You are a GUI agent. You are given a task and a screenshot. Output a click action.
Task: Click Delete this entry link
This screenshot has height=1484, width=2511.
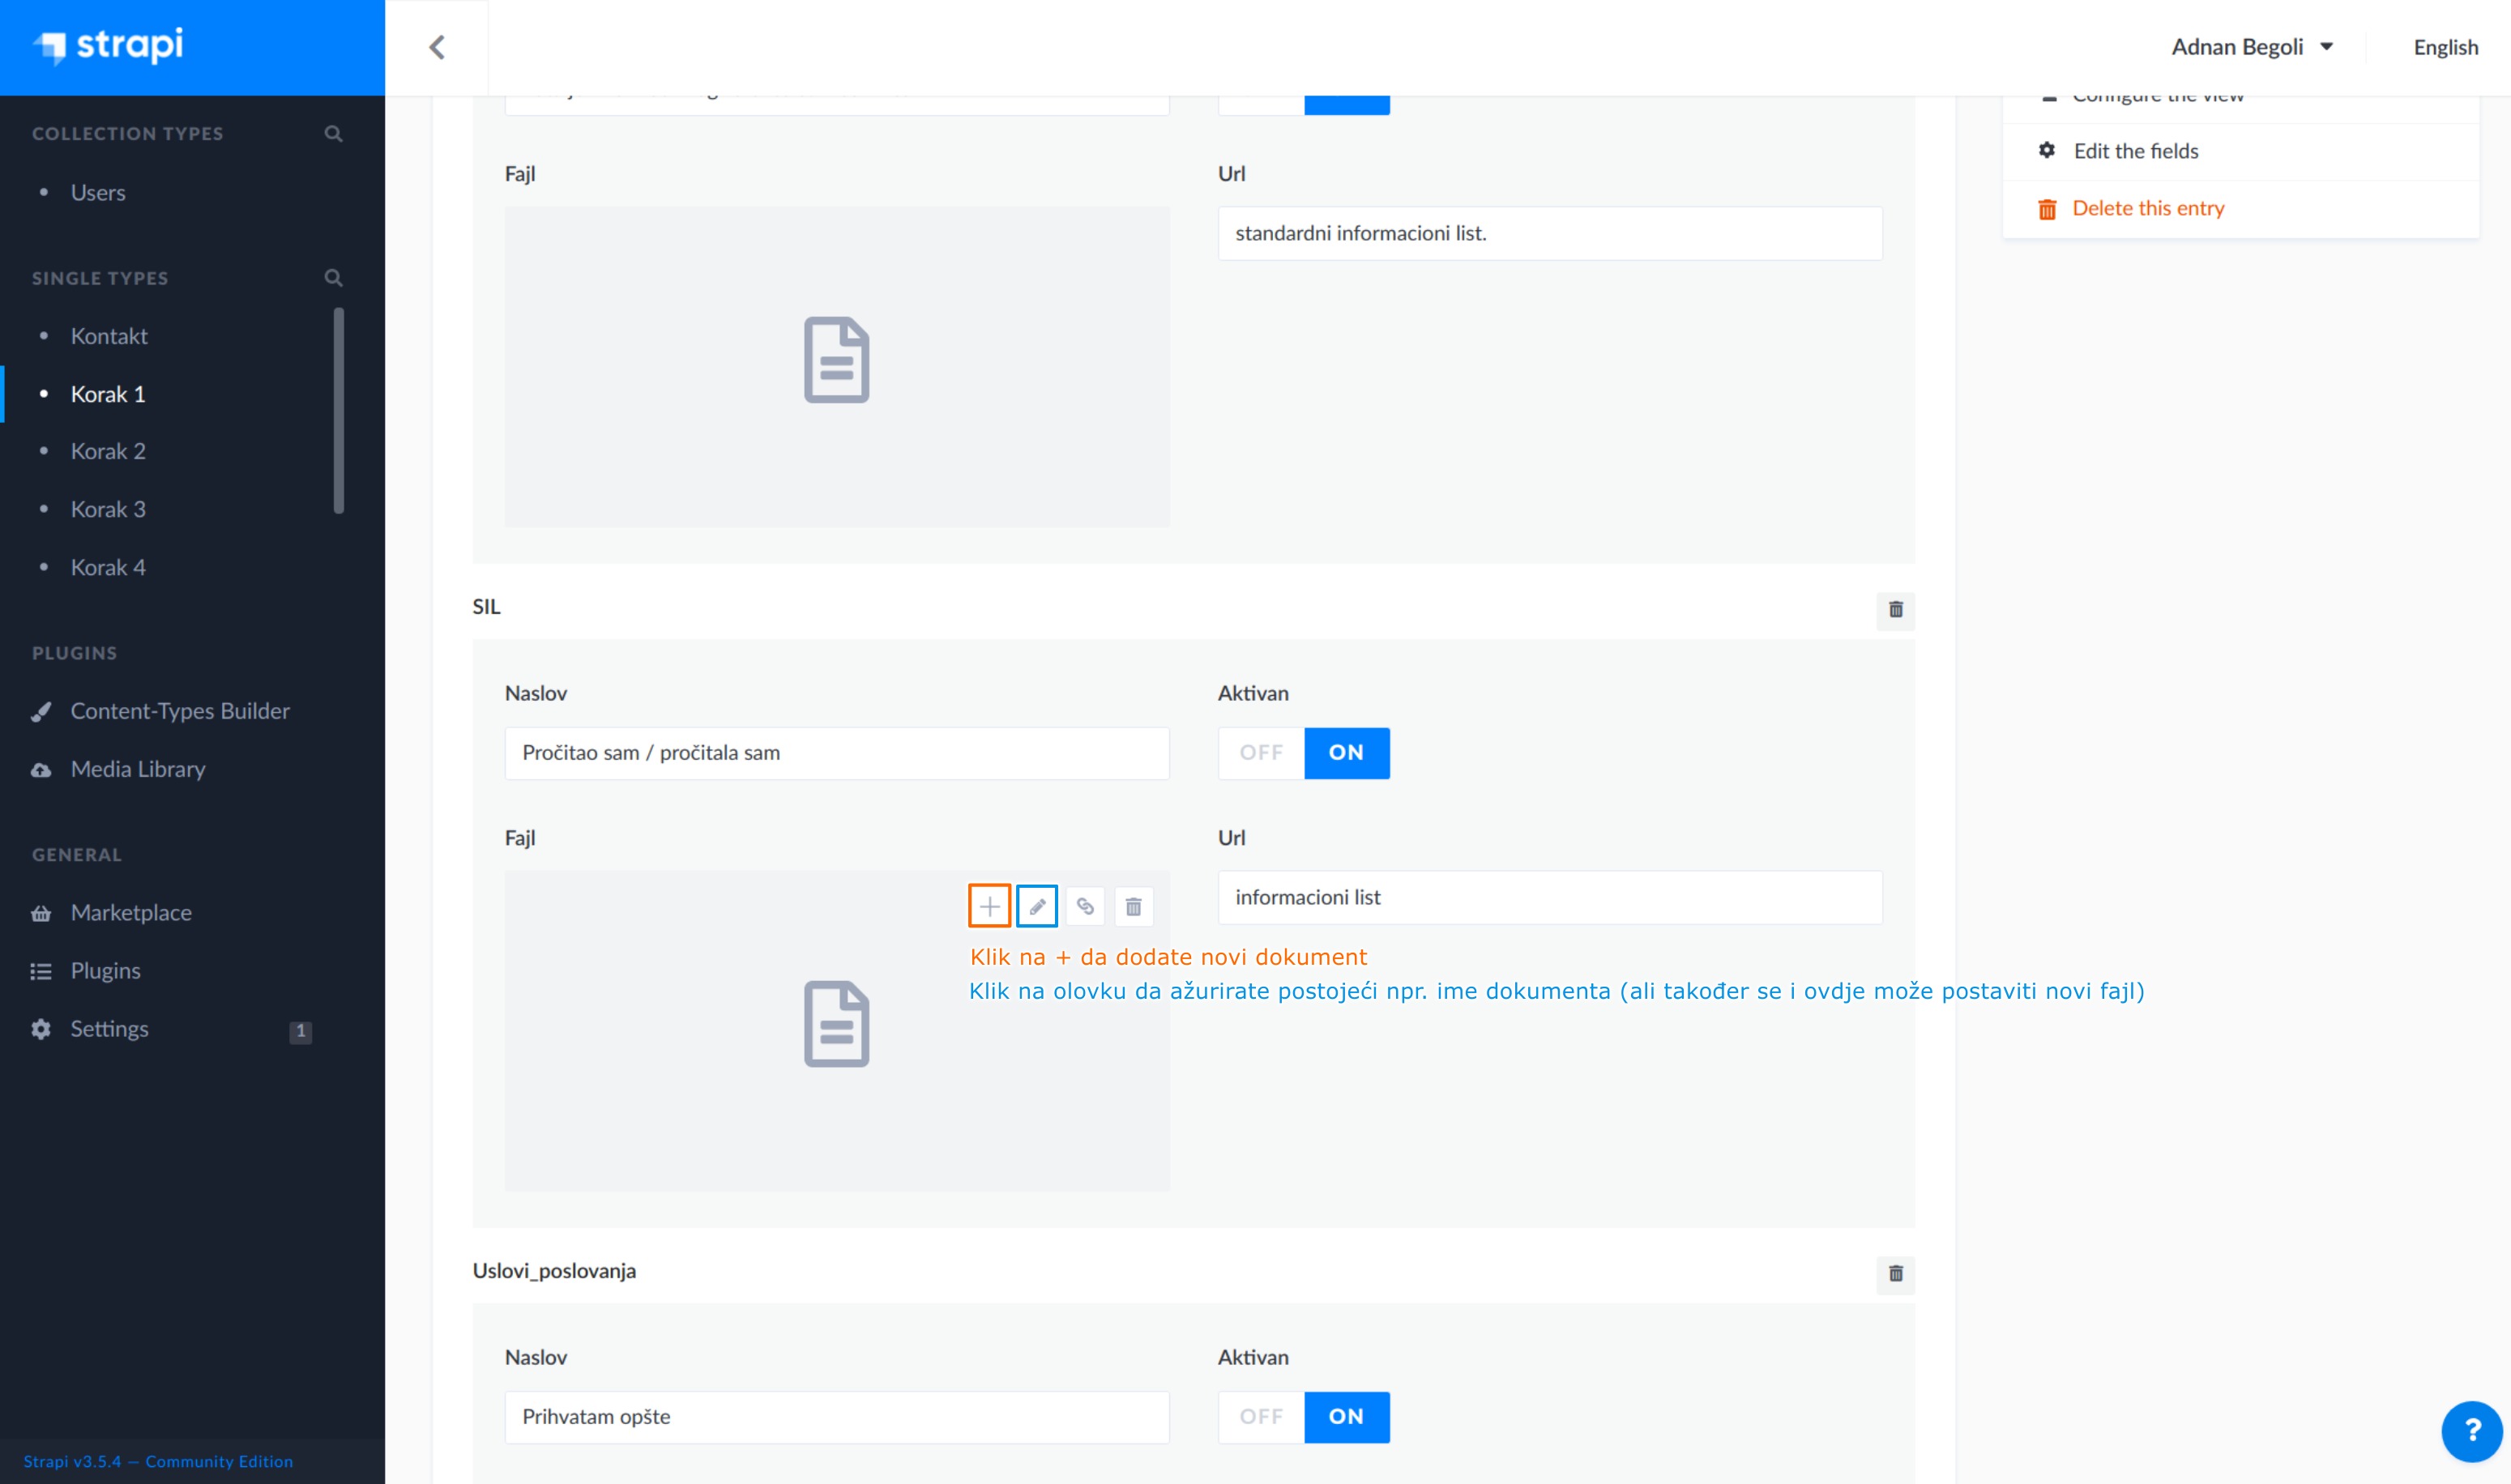click(2147, 208)
